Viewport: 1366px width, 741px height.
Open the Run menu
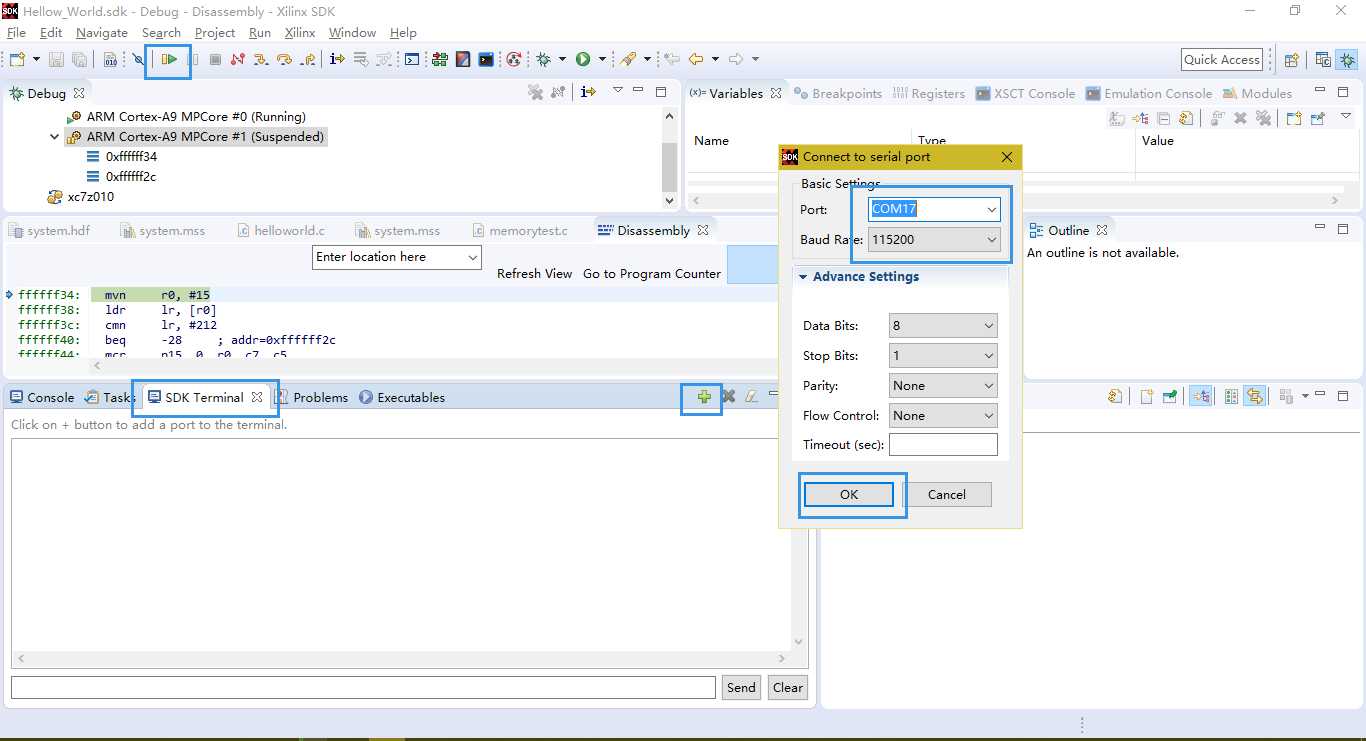(260, 33)
